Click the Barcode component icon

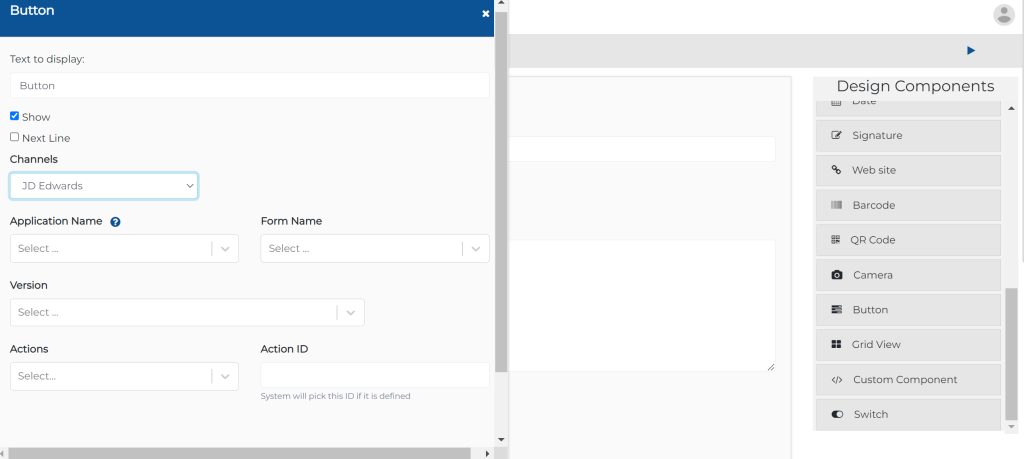836,205
